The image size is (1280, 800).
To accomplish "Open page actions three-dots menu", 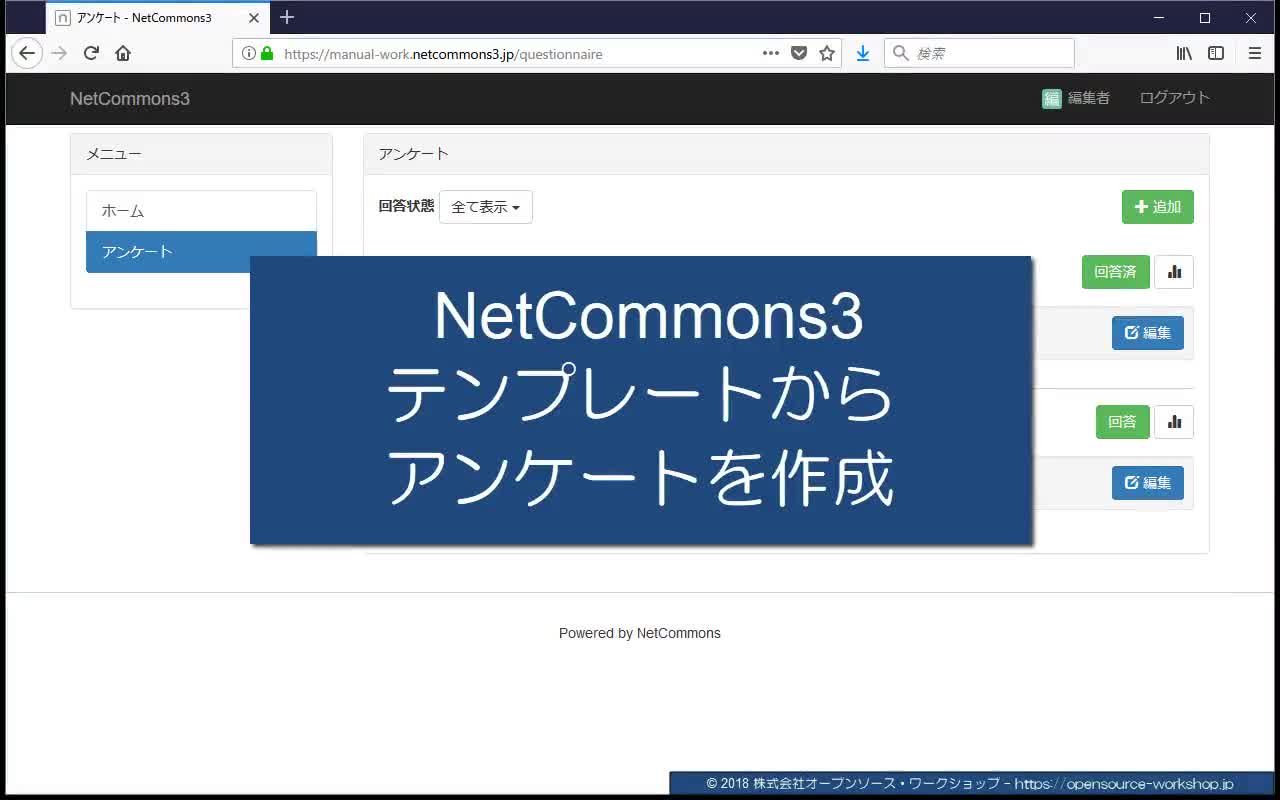I will click(771, 54).
